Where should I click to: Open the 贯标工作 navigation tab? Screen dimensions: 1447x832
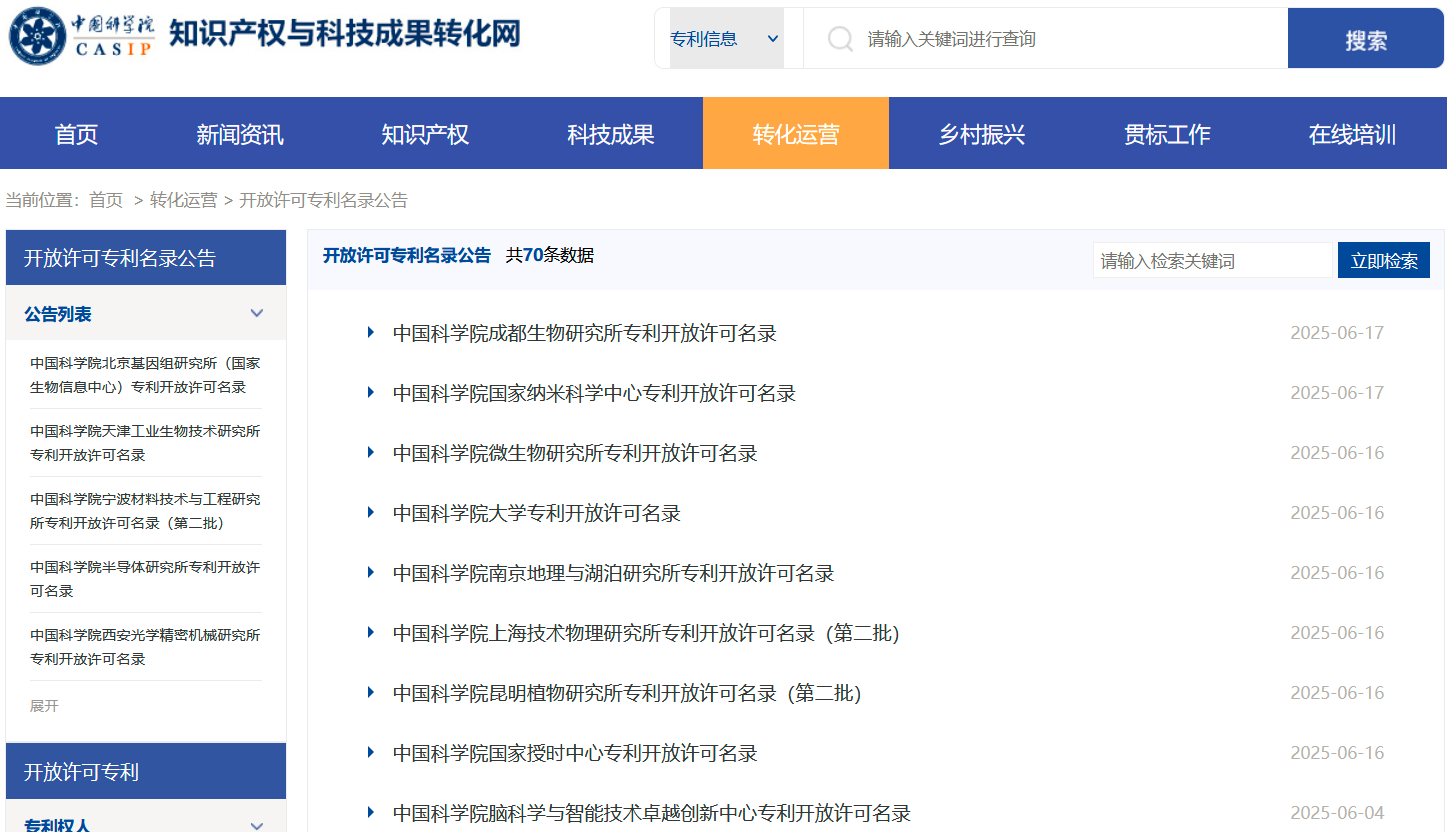pyautogui.click(x=1167, y=134)
